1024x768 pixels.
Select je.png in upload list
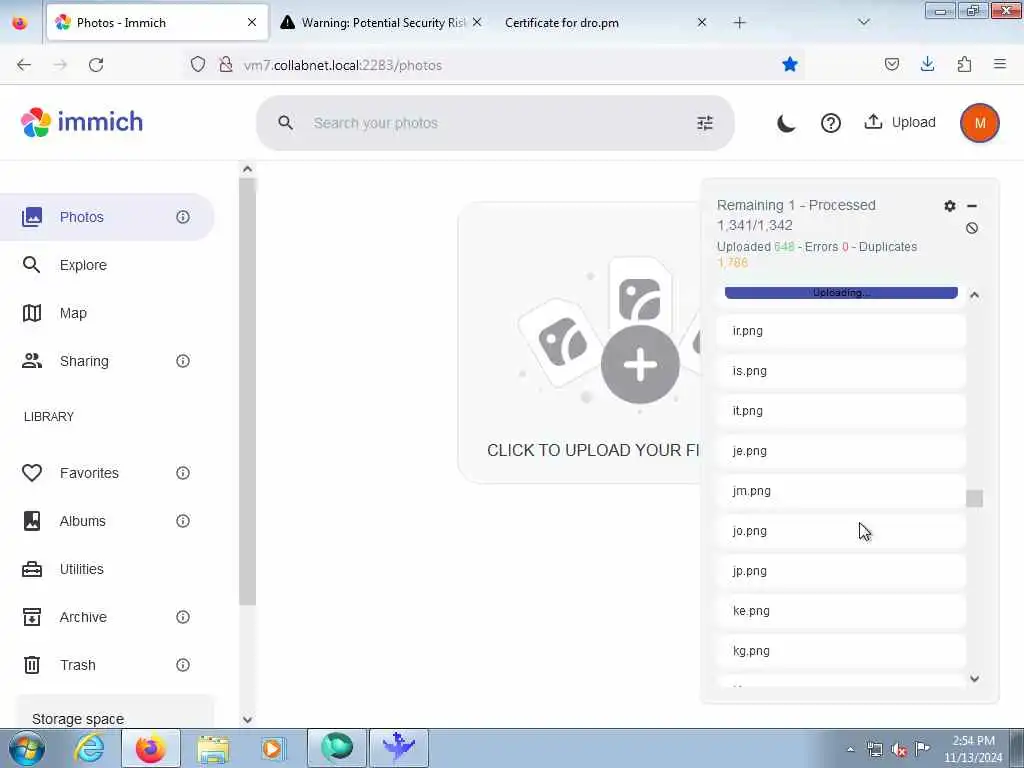(841, 451)
